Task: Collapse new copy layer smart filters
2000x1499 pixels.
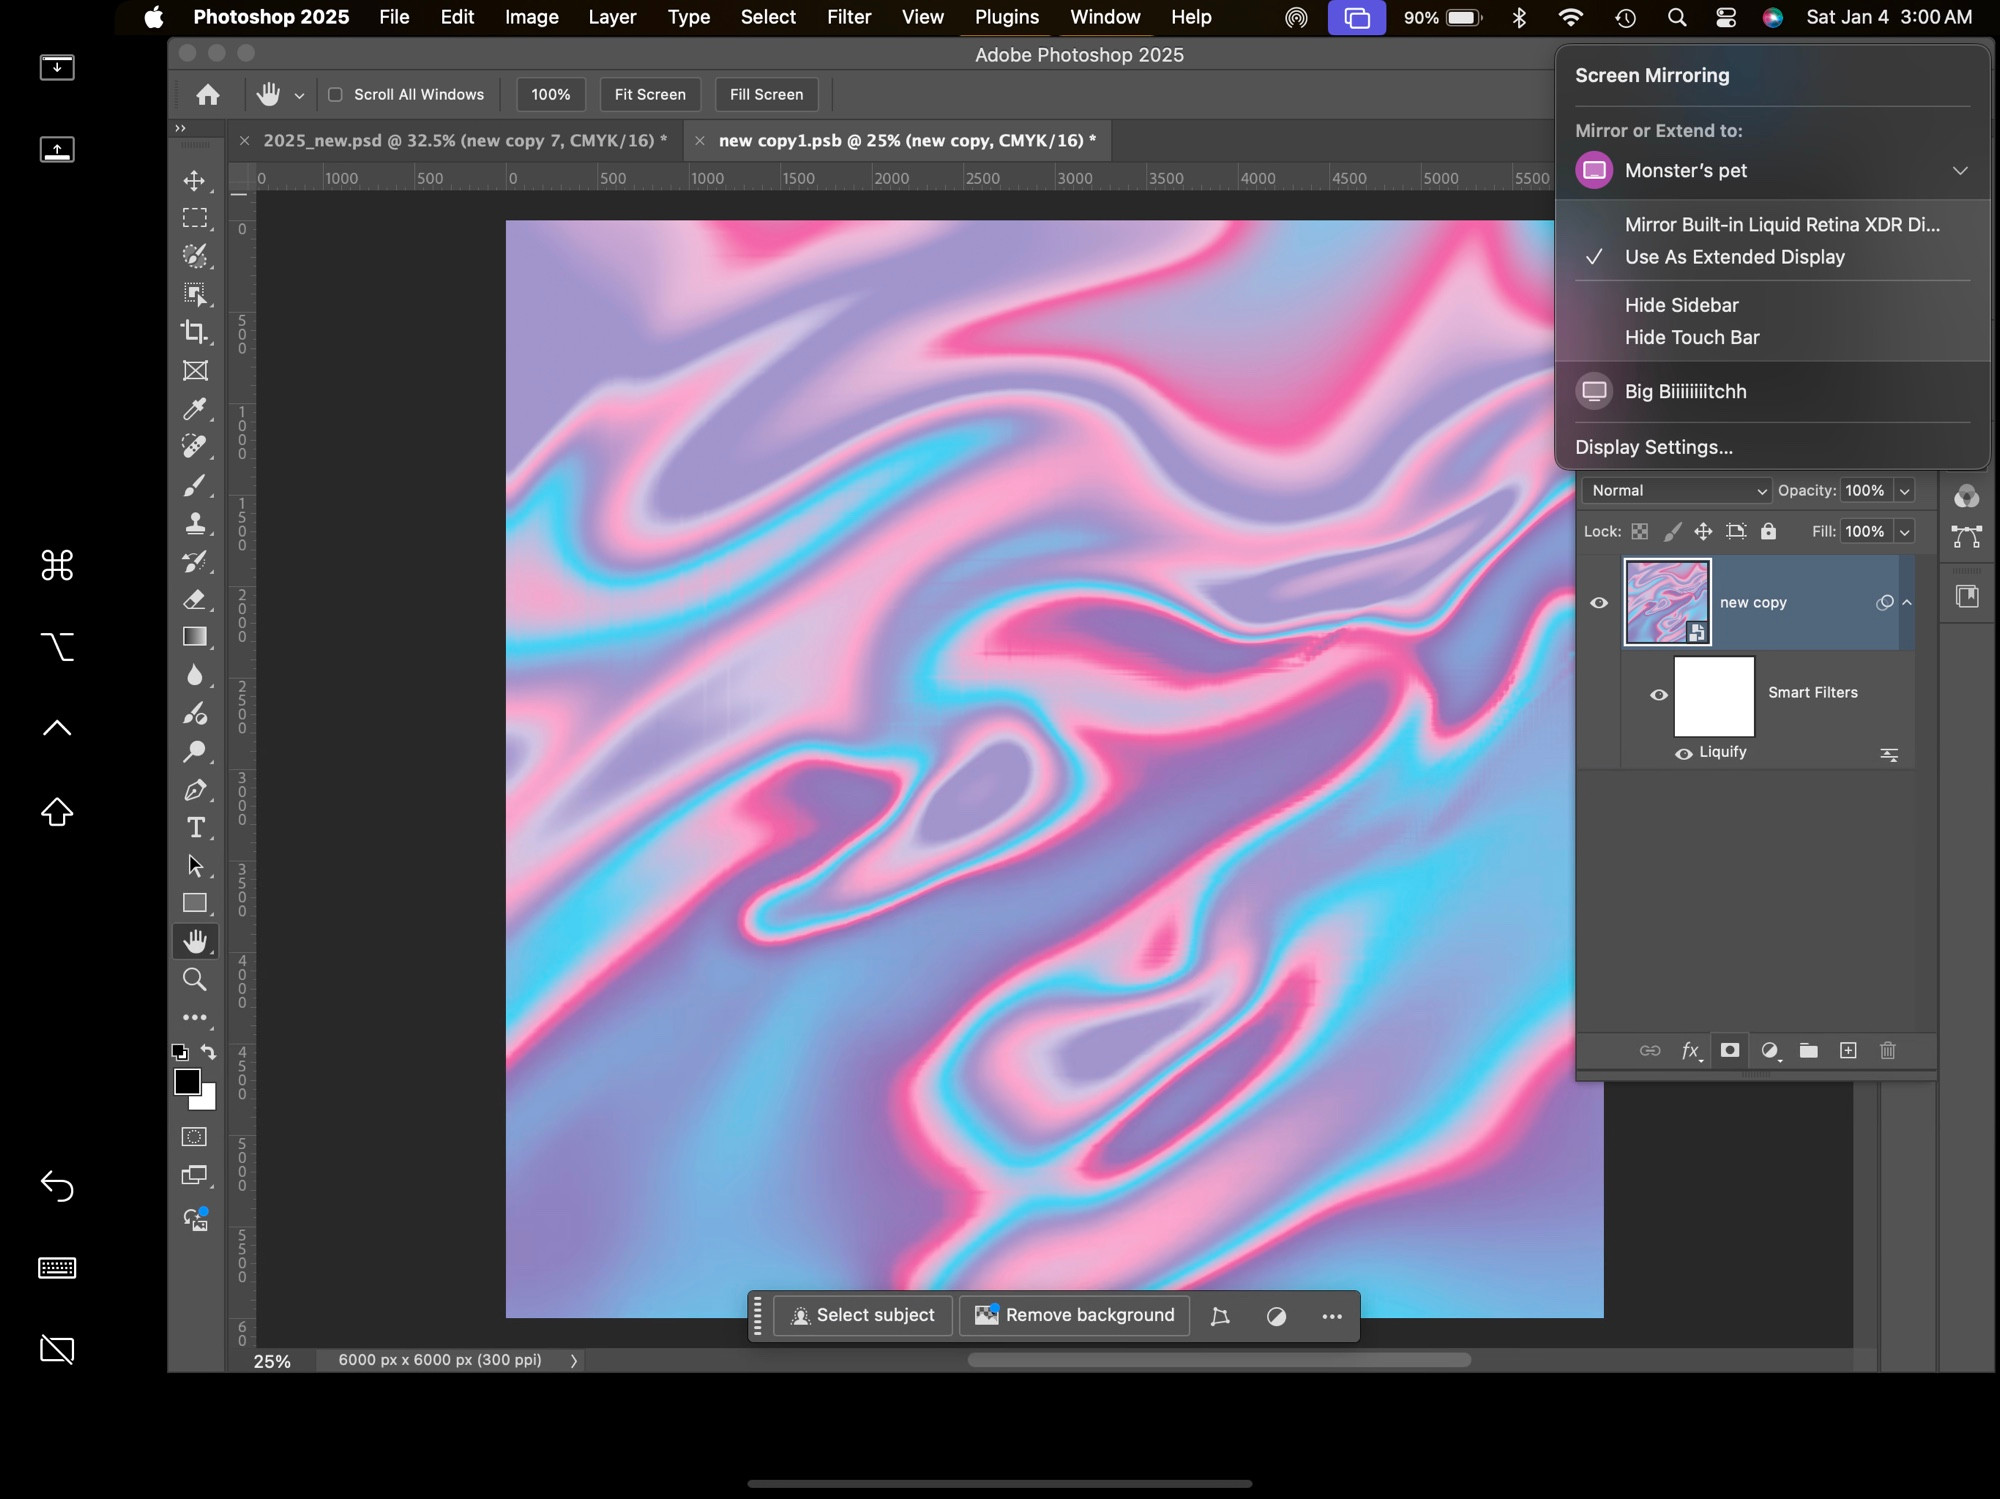Action: [1907, 603]
